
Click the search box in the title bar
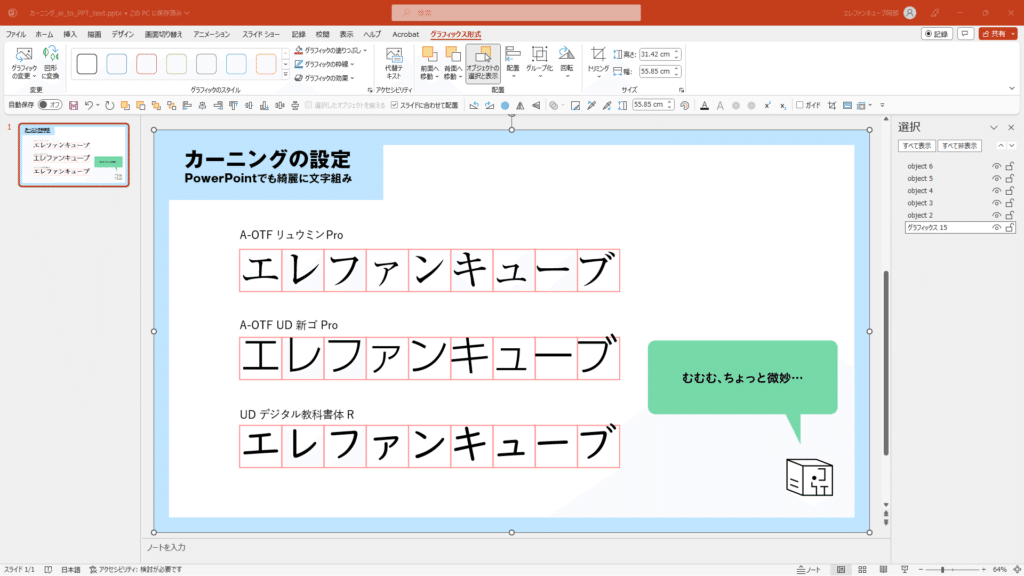[516, 12]
